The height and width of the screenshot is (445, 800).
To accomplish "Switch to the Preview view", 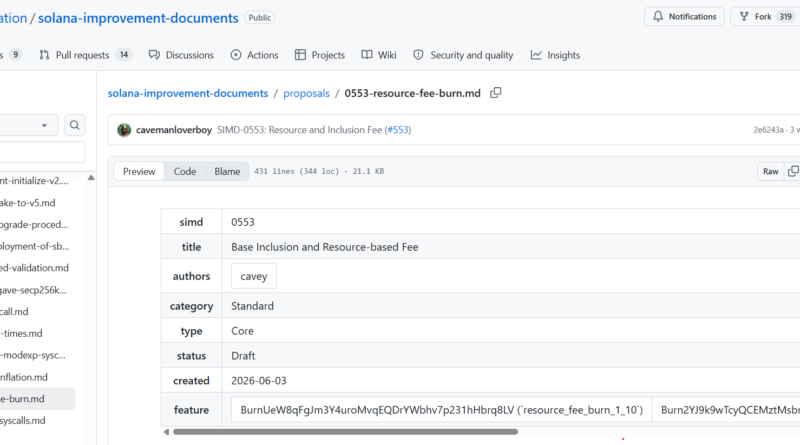I will click(x=139, y=171).
